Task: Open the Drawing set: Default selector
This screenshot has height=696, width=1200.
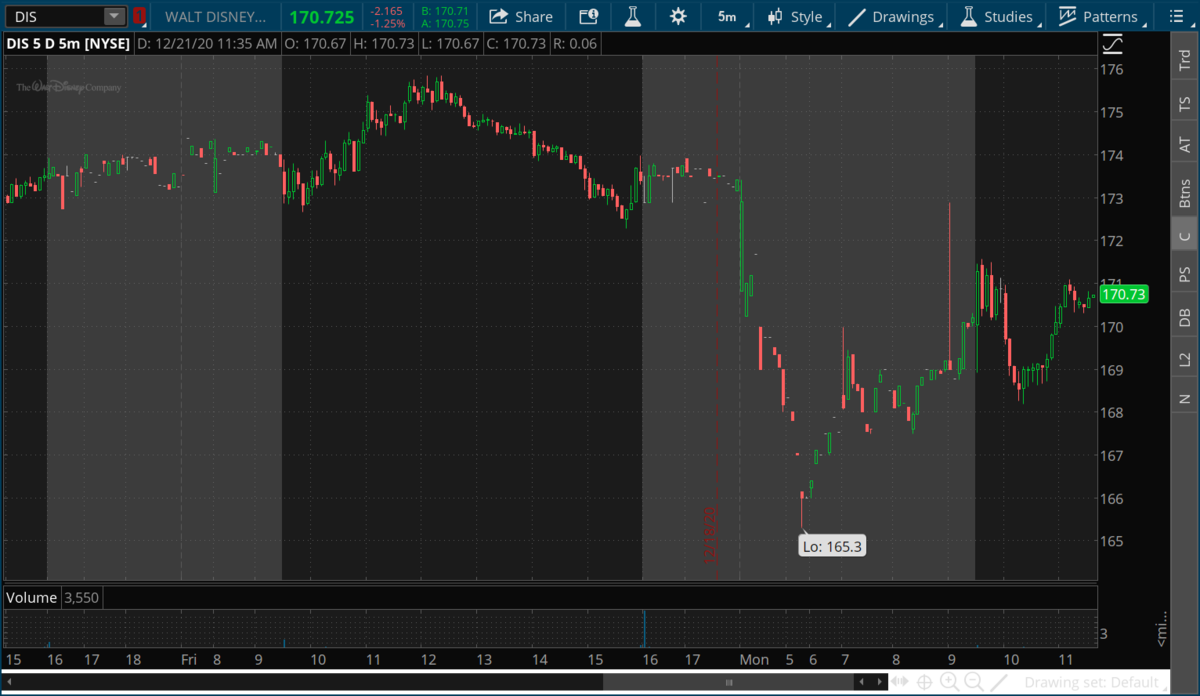Action: click(1094, 682)
